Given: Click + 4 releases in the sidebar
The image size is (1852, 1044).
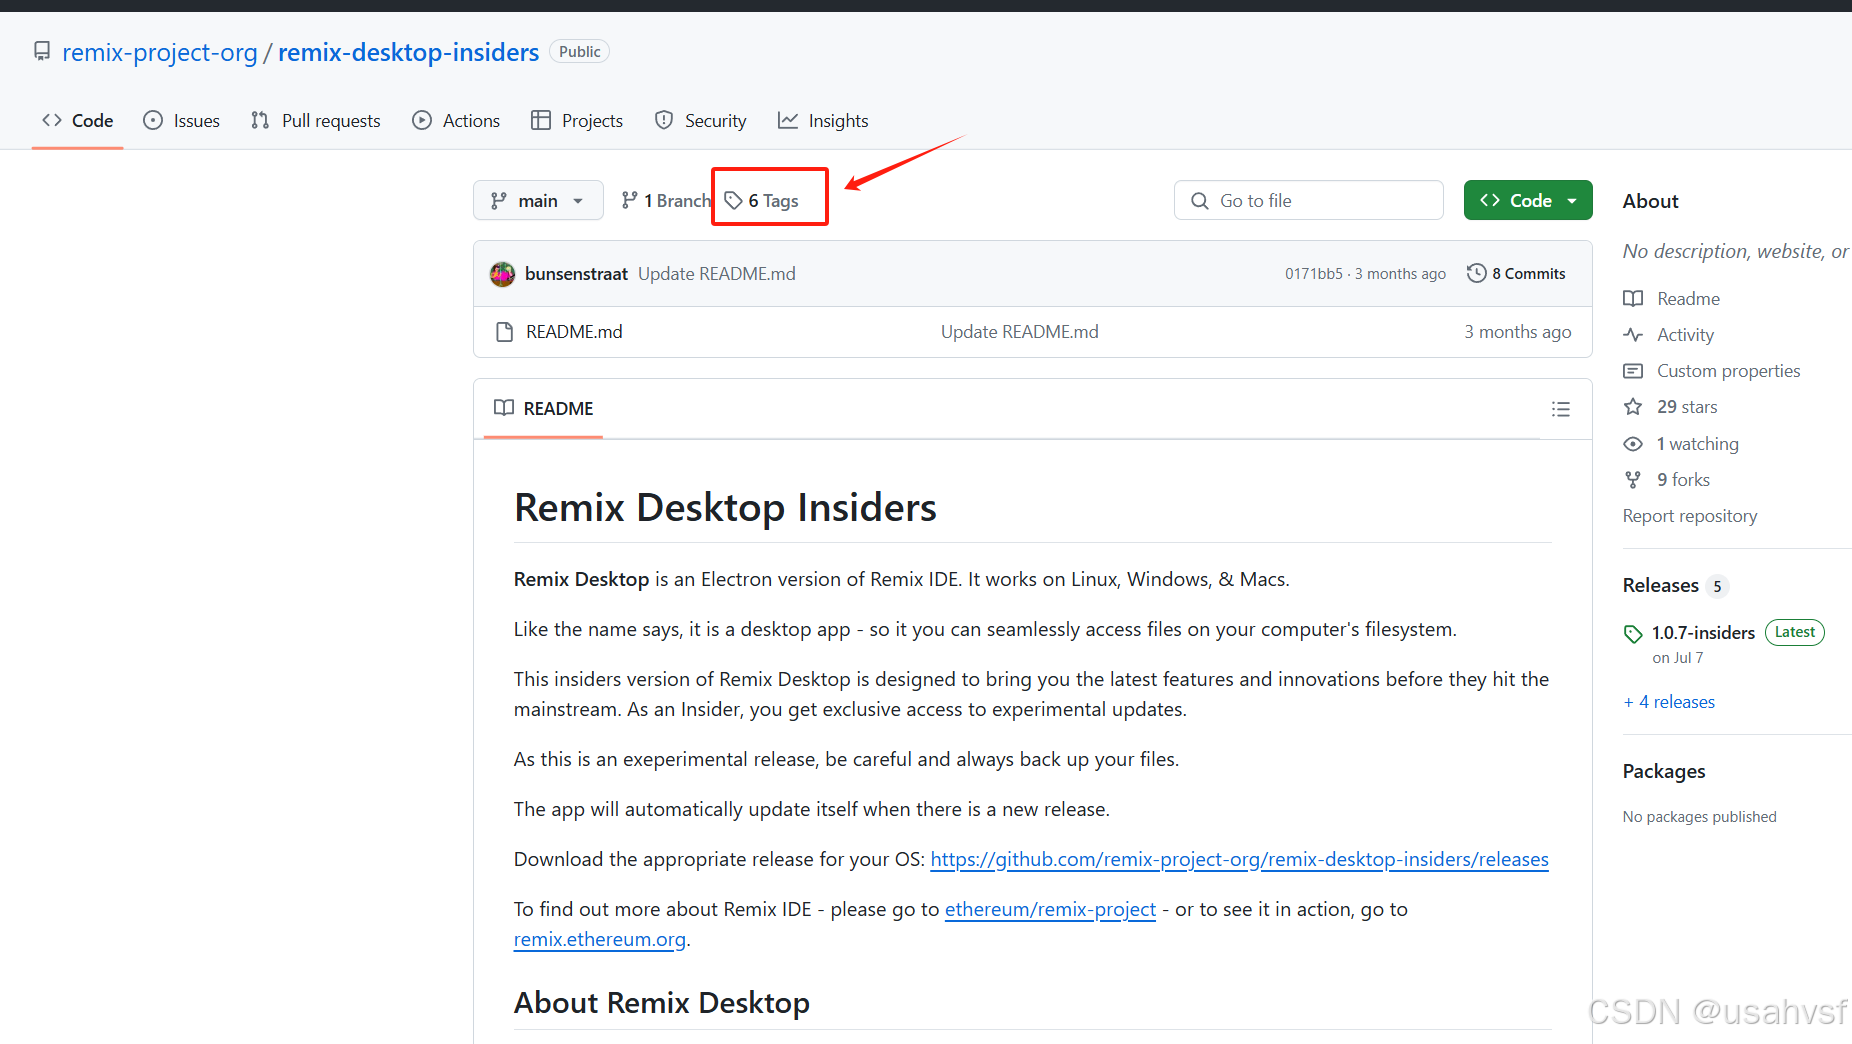Looking at the screenshot, I should [1668, 701].
